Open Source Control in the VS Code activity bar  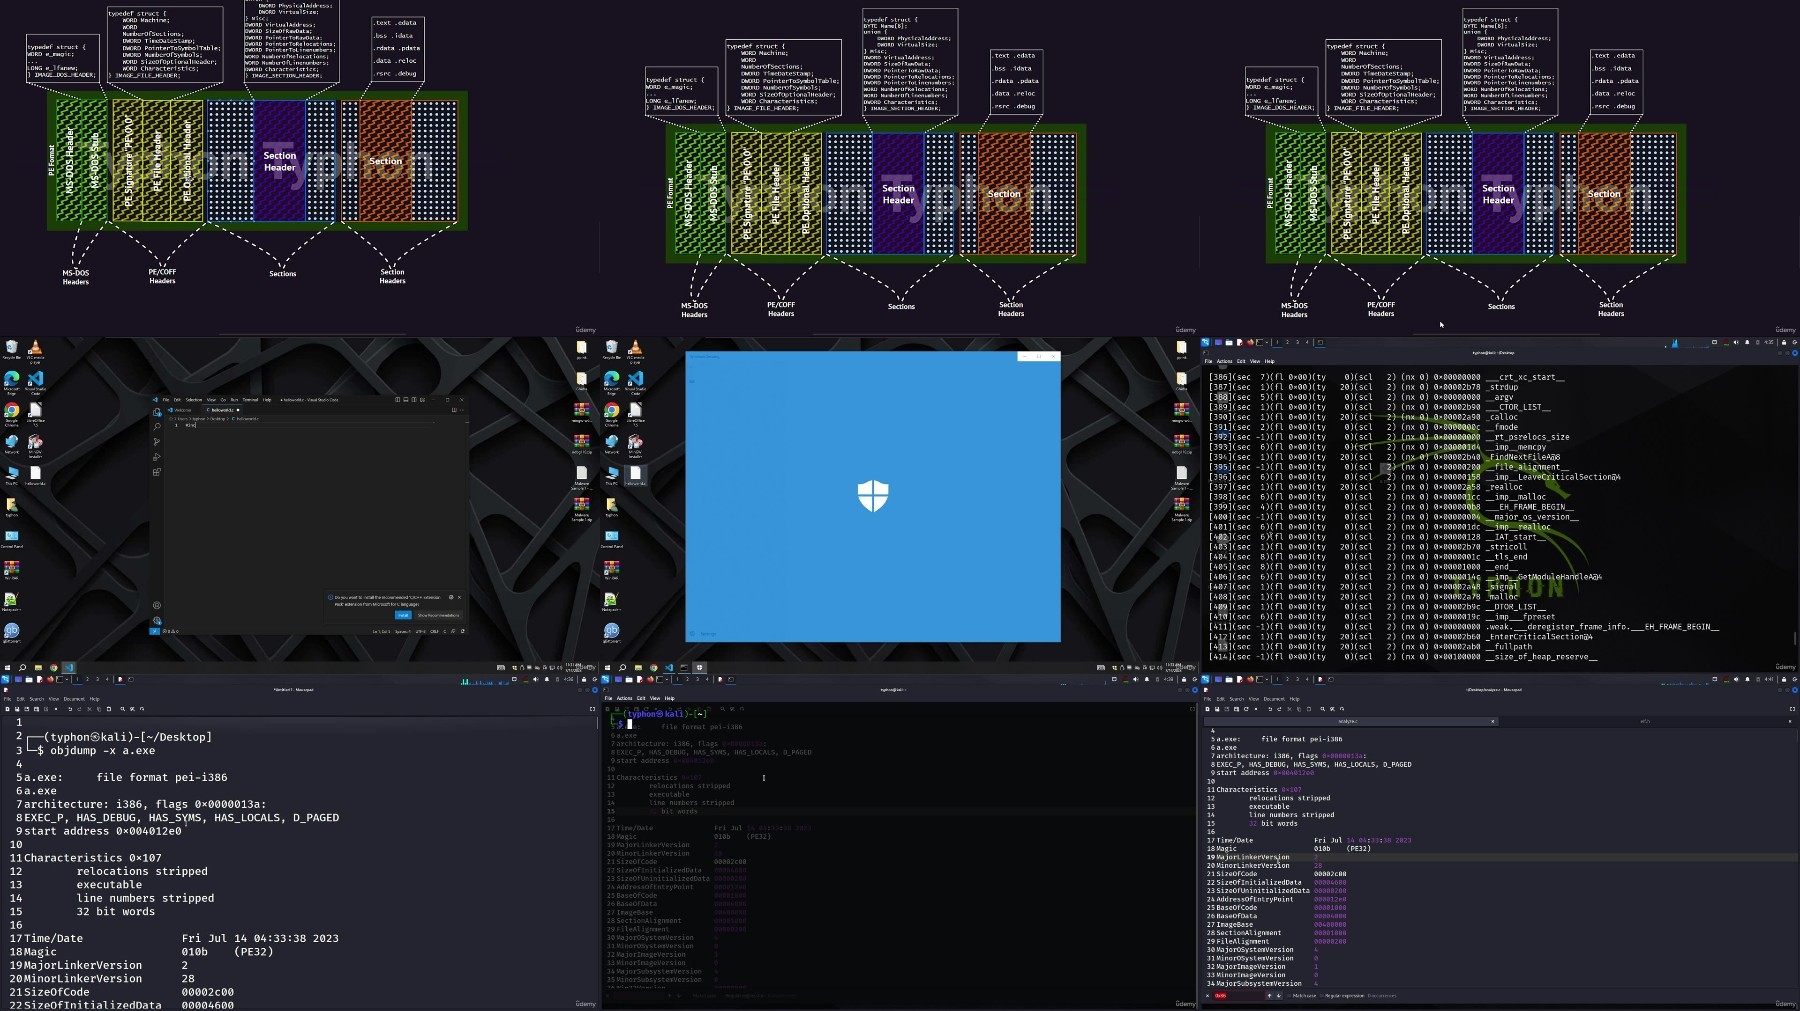click(x=157, y=442)
